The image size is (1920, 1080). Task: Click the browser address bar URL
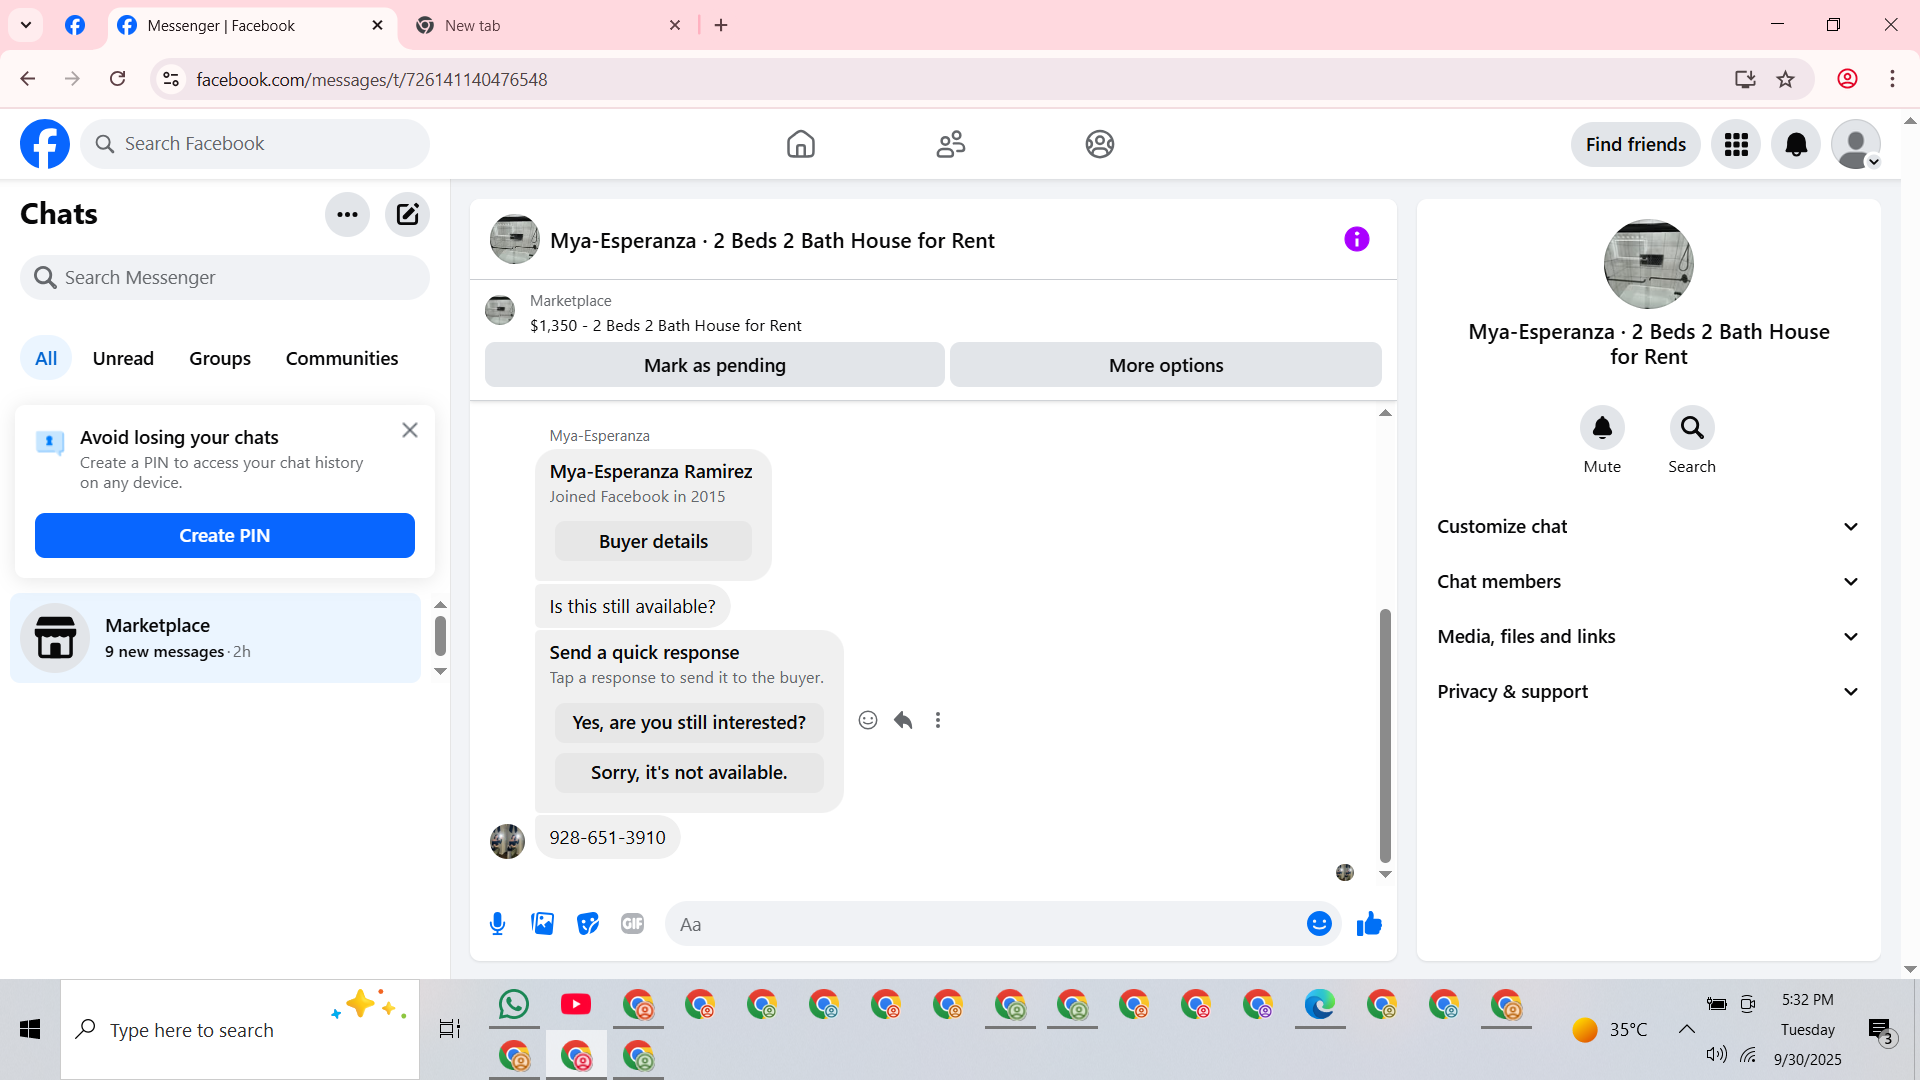click(x=371, y=79)
